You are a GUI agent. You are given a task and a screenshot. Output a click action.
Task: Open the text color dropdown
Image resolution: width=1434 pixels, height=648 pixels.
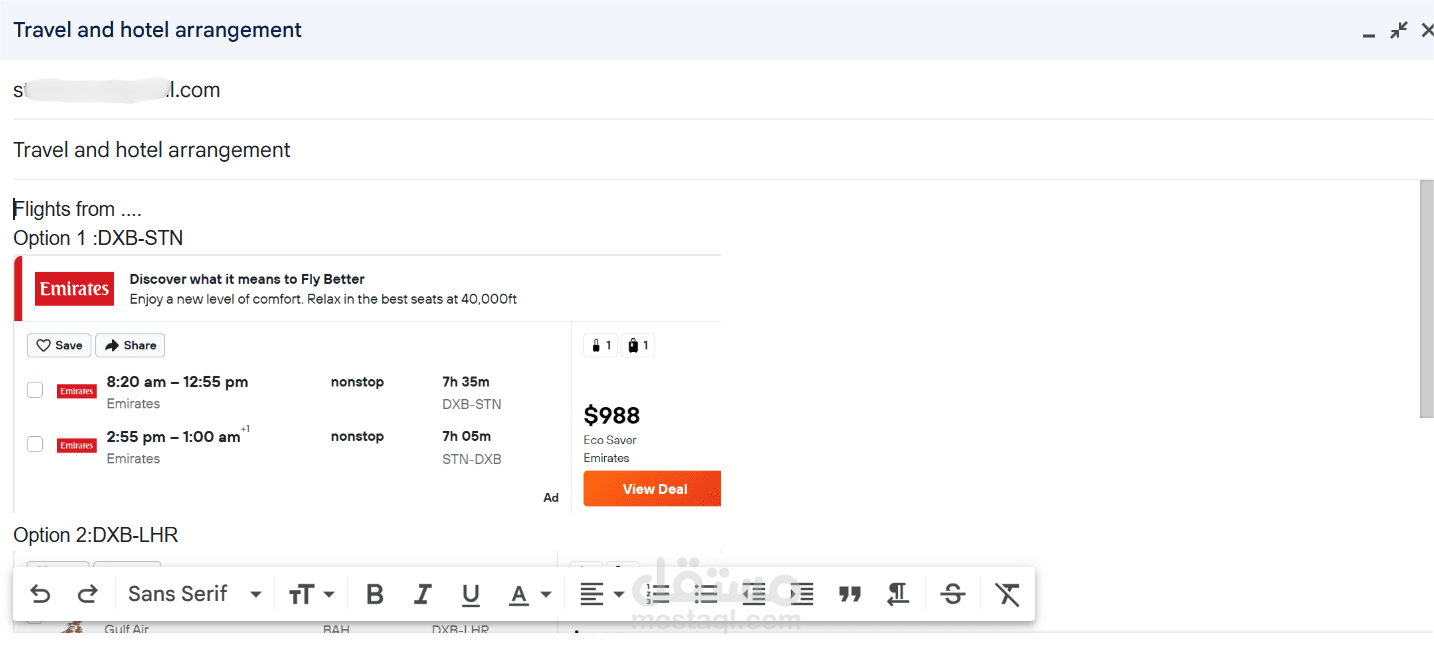coord(530,595)
